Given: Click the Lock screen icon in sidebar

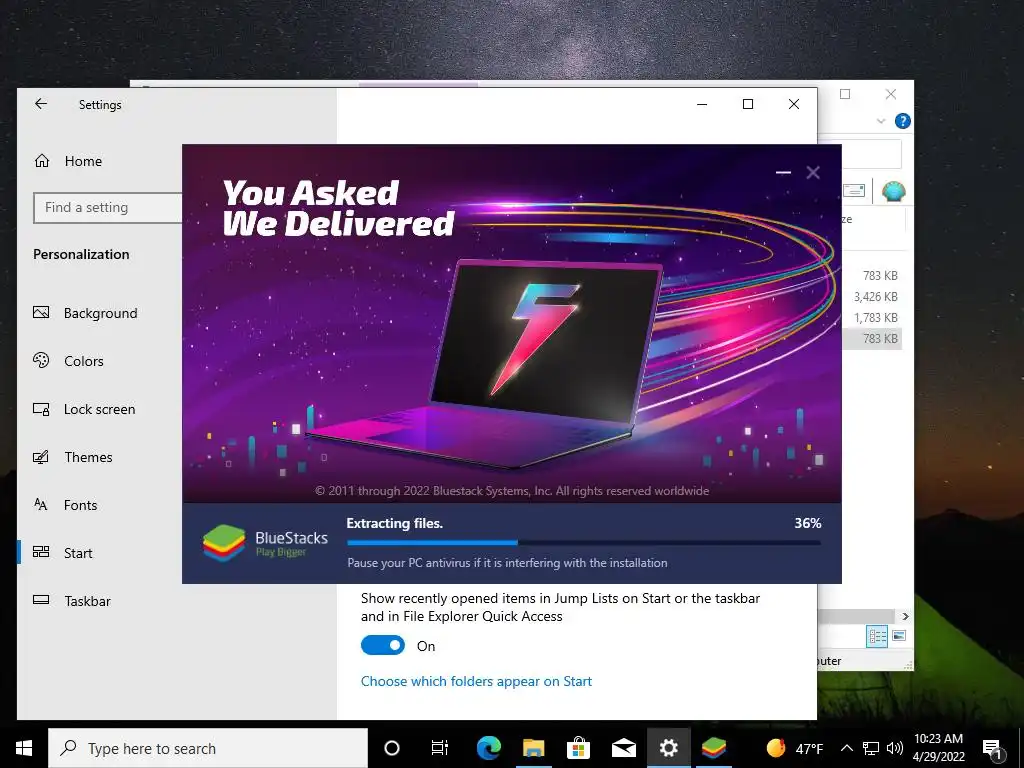Looking at the screenshot, I should point(41,409).
